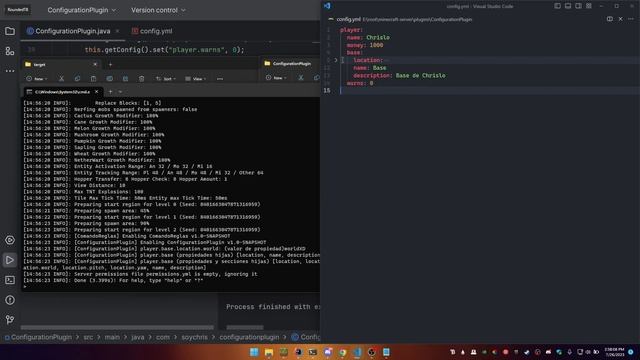640x360 pixels.
Task: Open the Terminal tool window icon
Action: pyautogui.click(x=10, y=280)
